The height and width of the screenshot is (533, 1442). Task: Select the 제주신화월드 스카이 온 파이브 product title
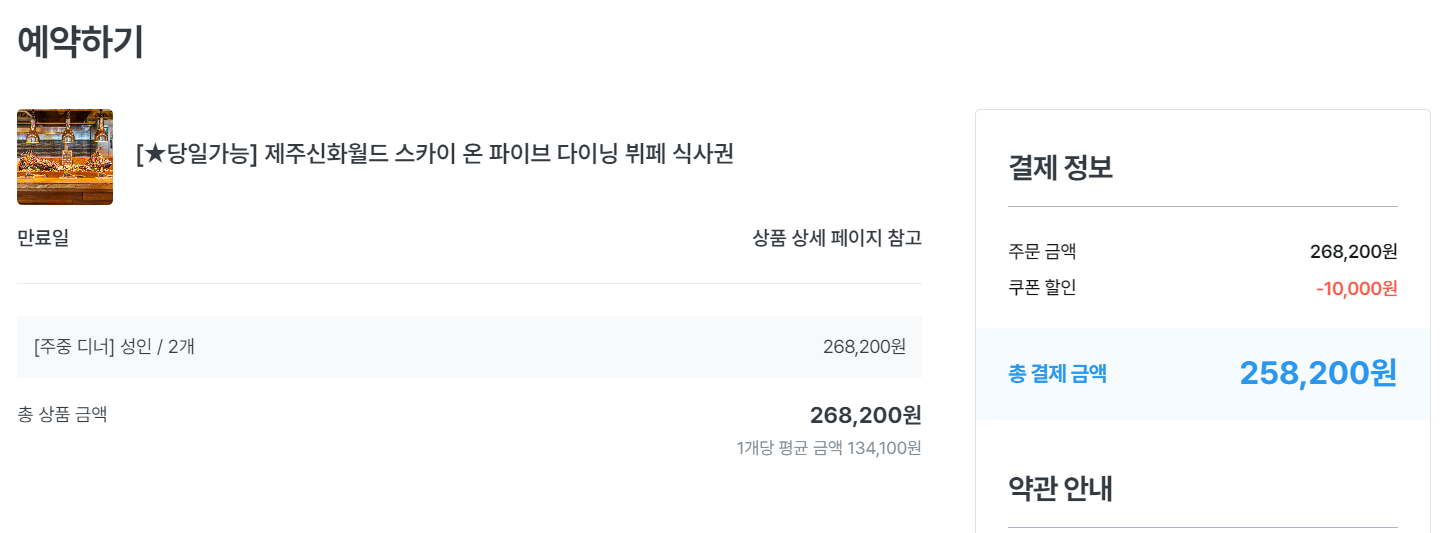pyautogui.click(x=435, y=155)
